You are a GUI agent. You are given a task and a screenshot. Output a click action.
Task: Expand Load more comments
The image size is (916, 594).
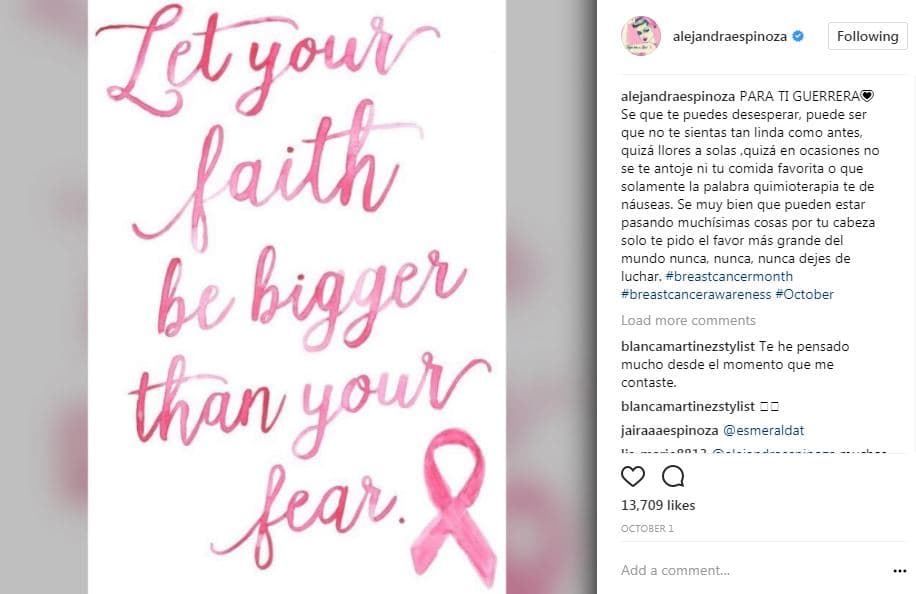pyautogui.click(x=688, y=320)
